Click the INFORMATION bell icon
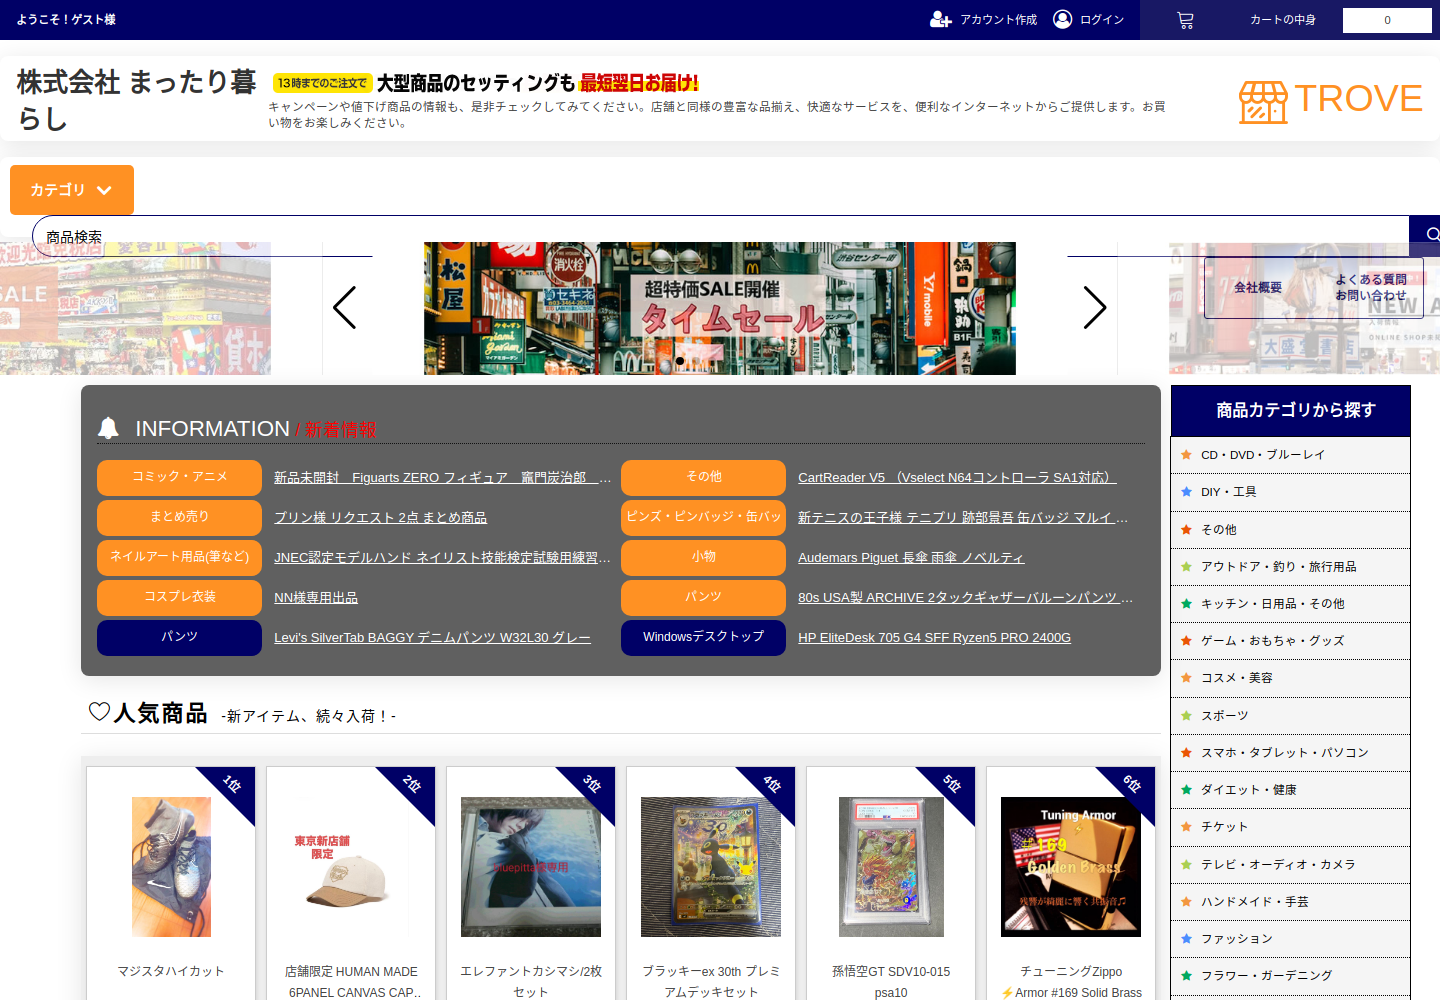This screenshot has height=1000, width=1440. click(108, 428)
